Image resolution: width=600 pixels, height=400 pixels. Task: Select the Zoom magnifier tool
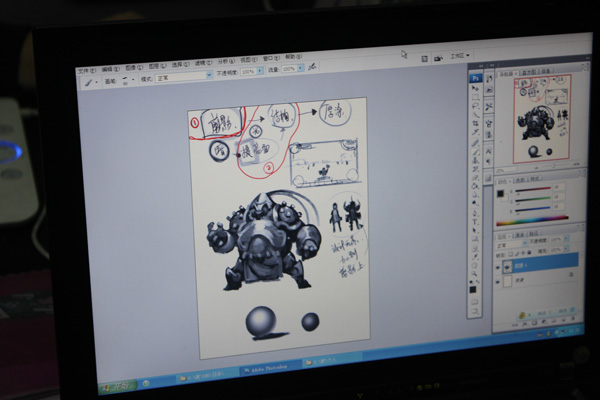pos(475,274)
